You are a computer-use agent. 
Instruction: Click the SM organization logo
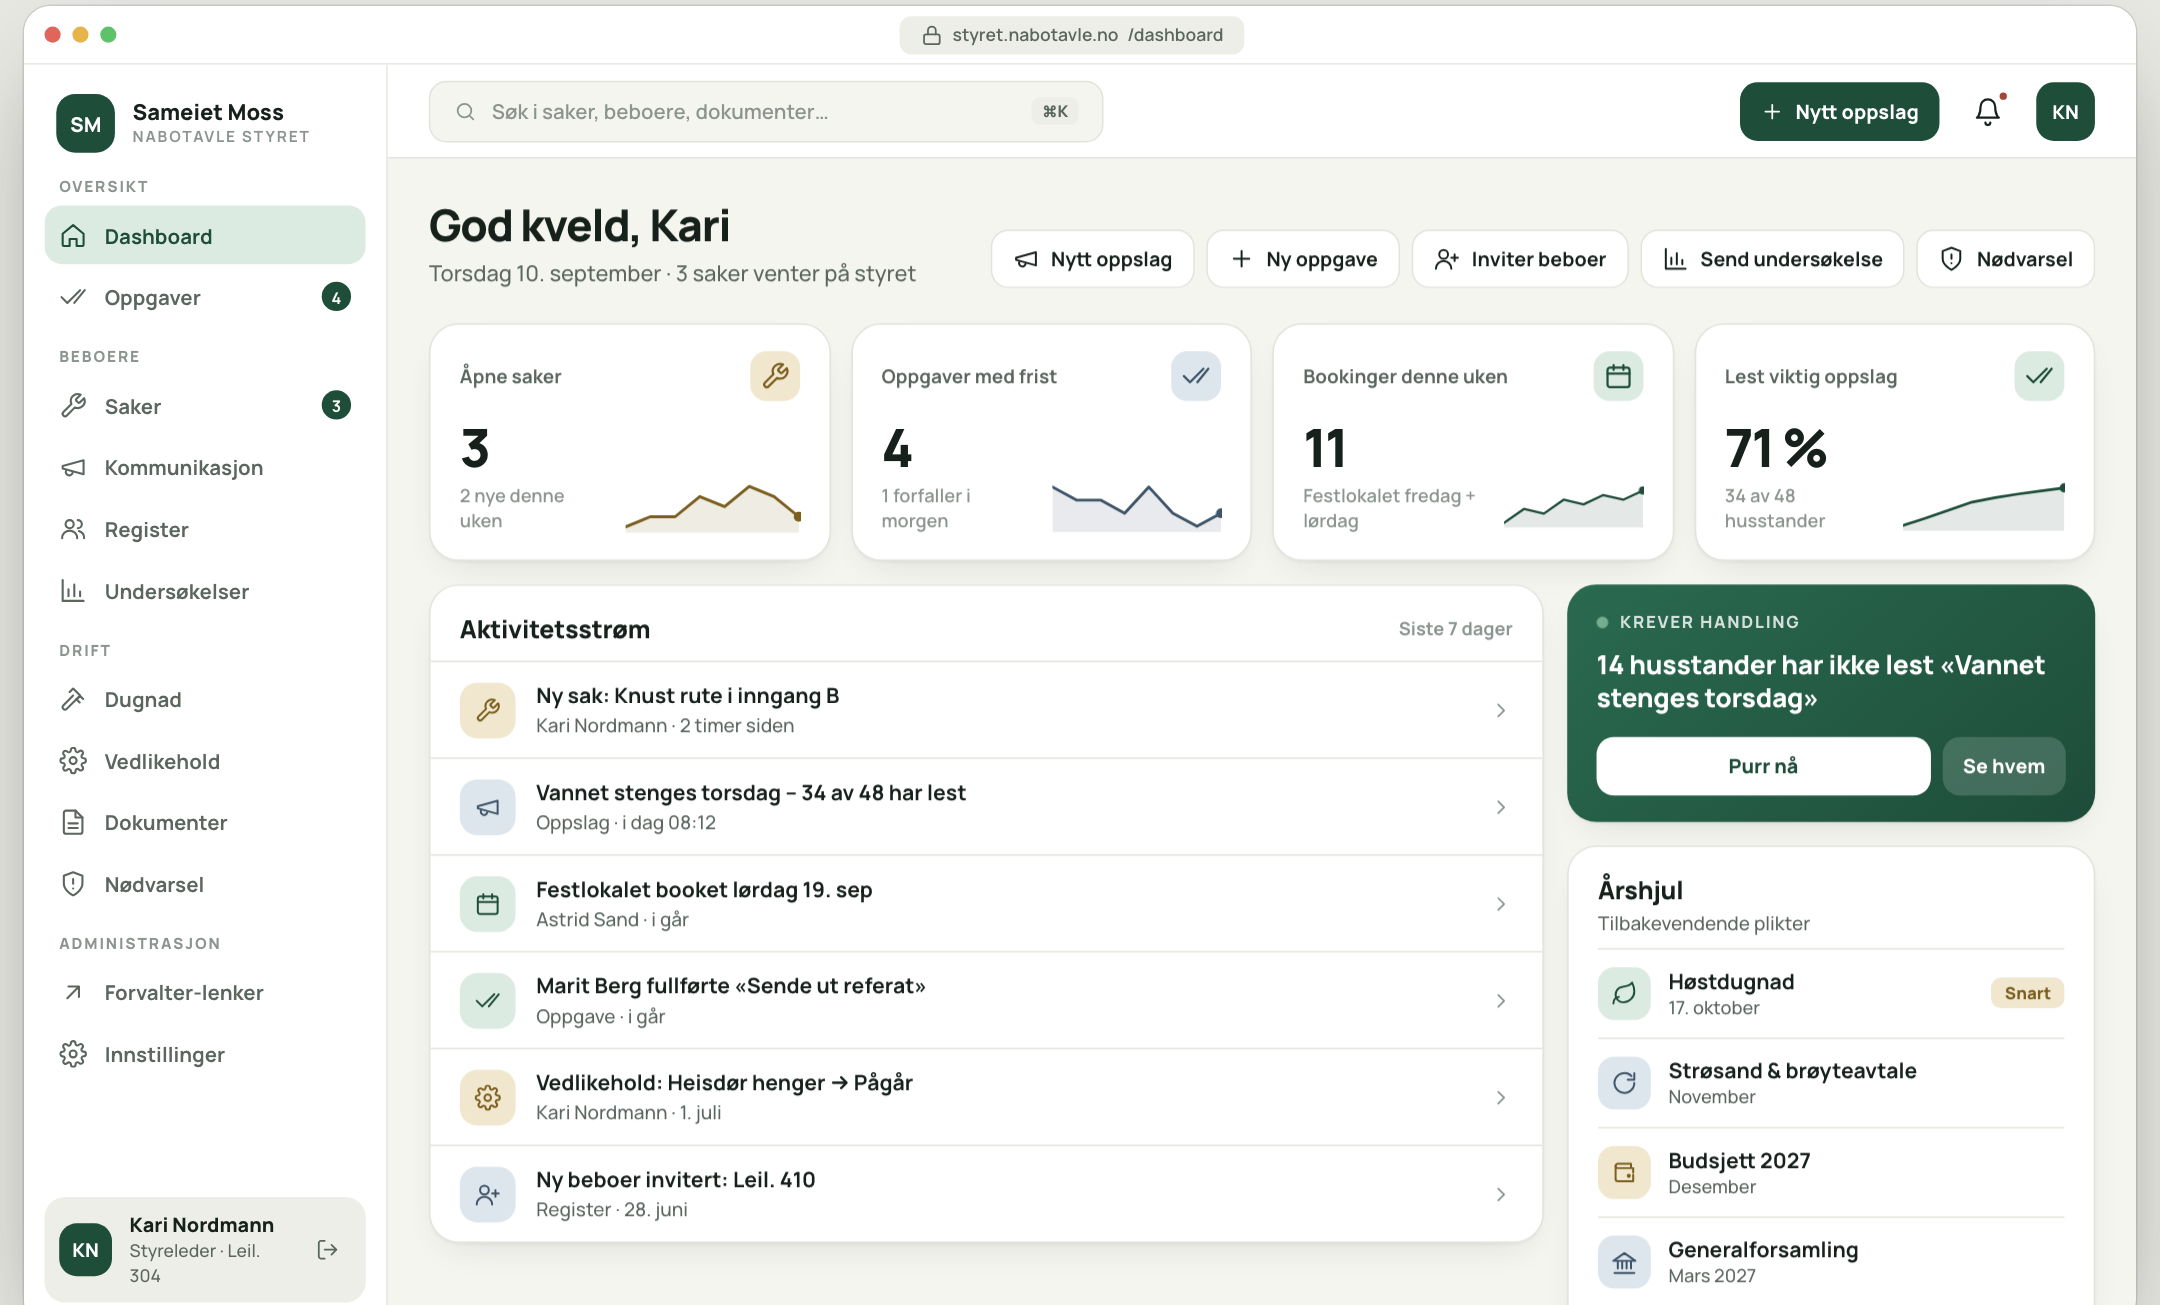click(85, 124)
